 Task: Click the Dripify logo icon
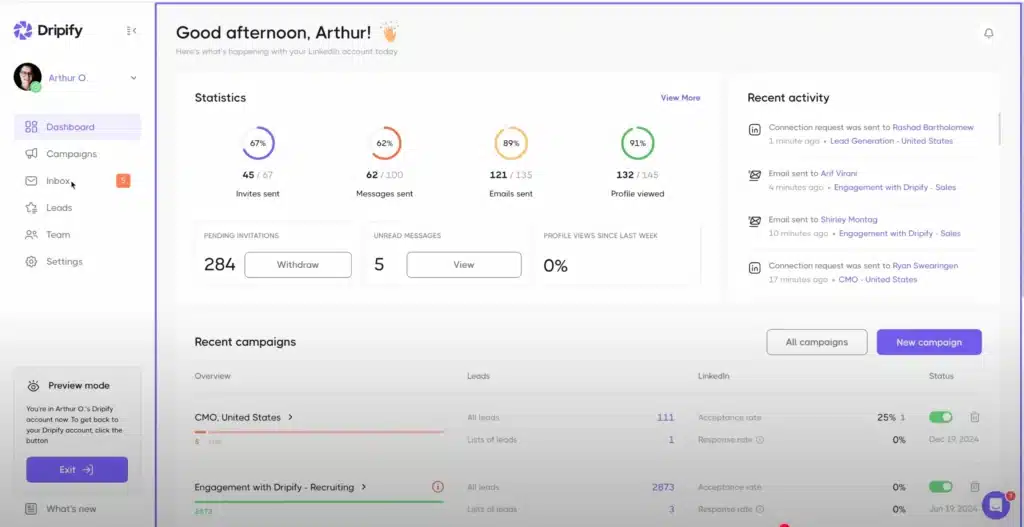23,30
